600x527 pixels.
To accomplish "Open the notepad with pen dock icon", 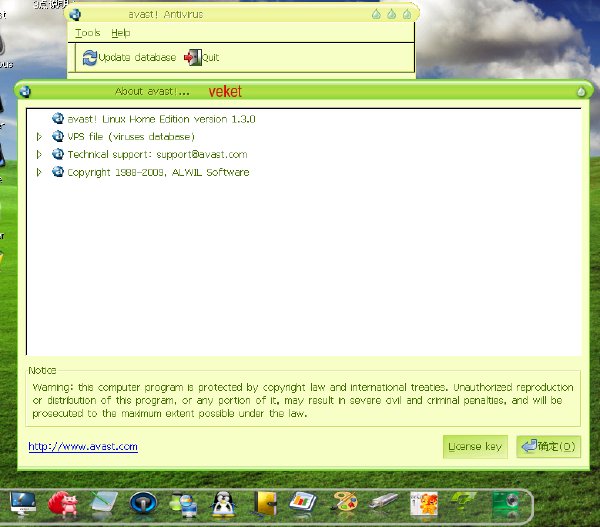I will tap(104, 502).
